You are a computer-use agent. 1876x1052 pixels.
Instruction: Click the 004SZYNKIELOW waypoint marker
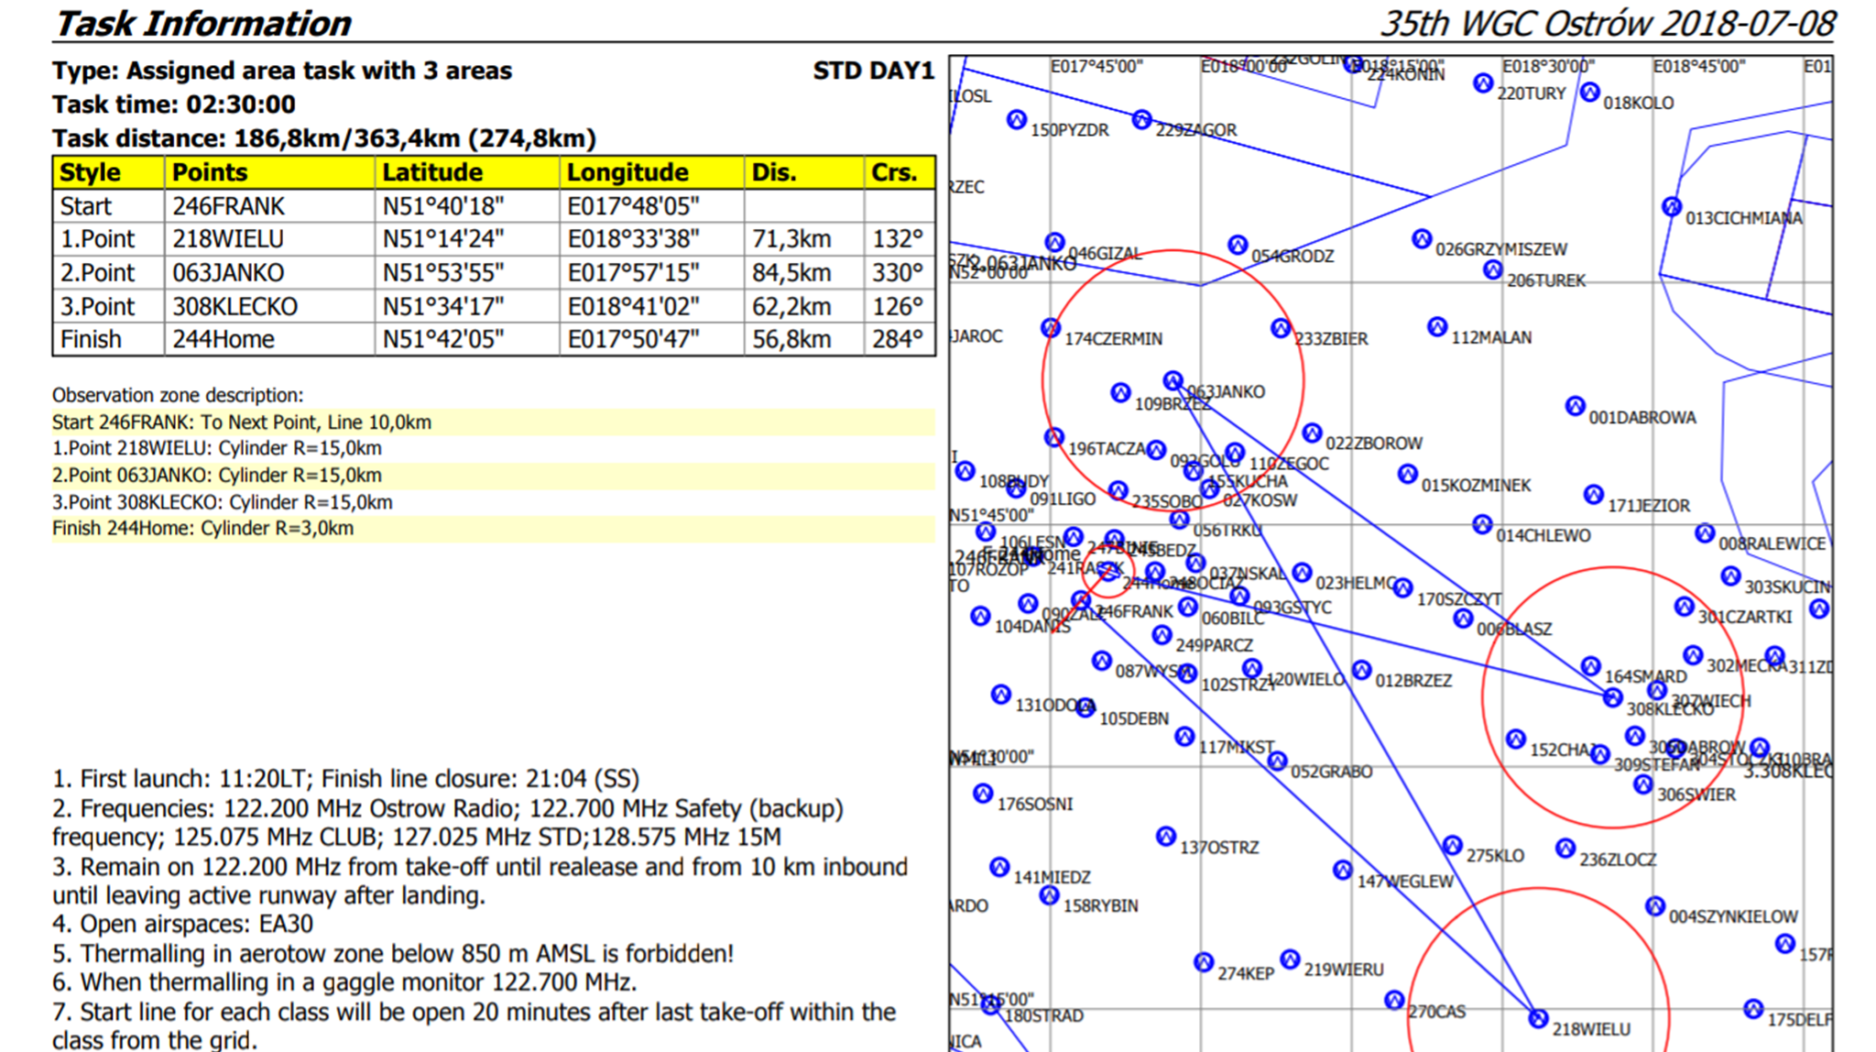1655,906
